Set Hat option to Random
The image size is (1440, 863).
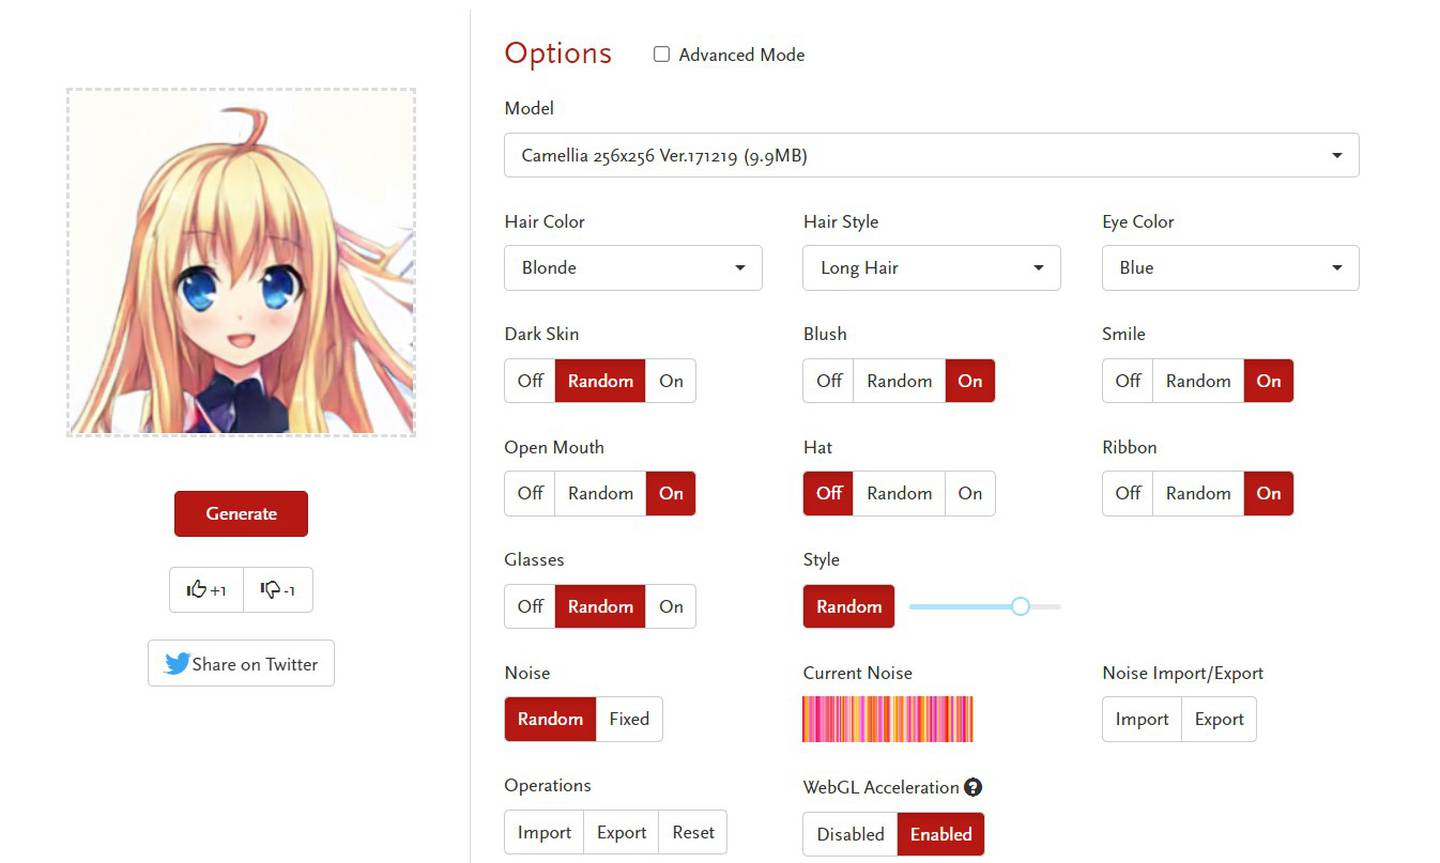[899, 493]
